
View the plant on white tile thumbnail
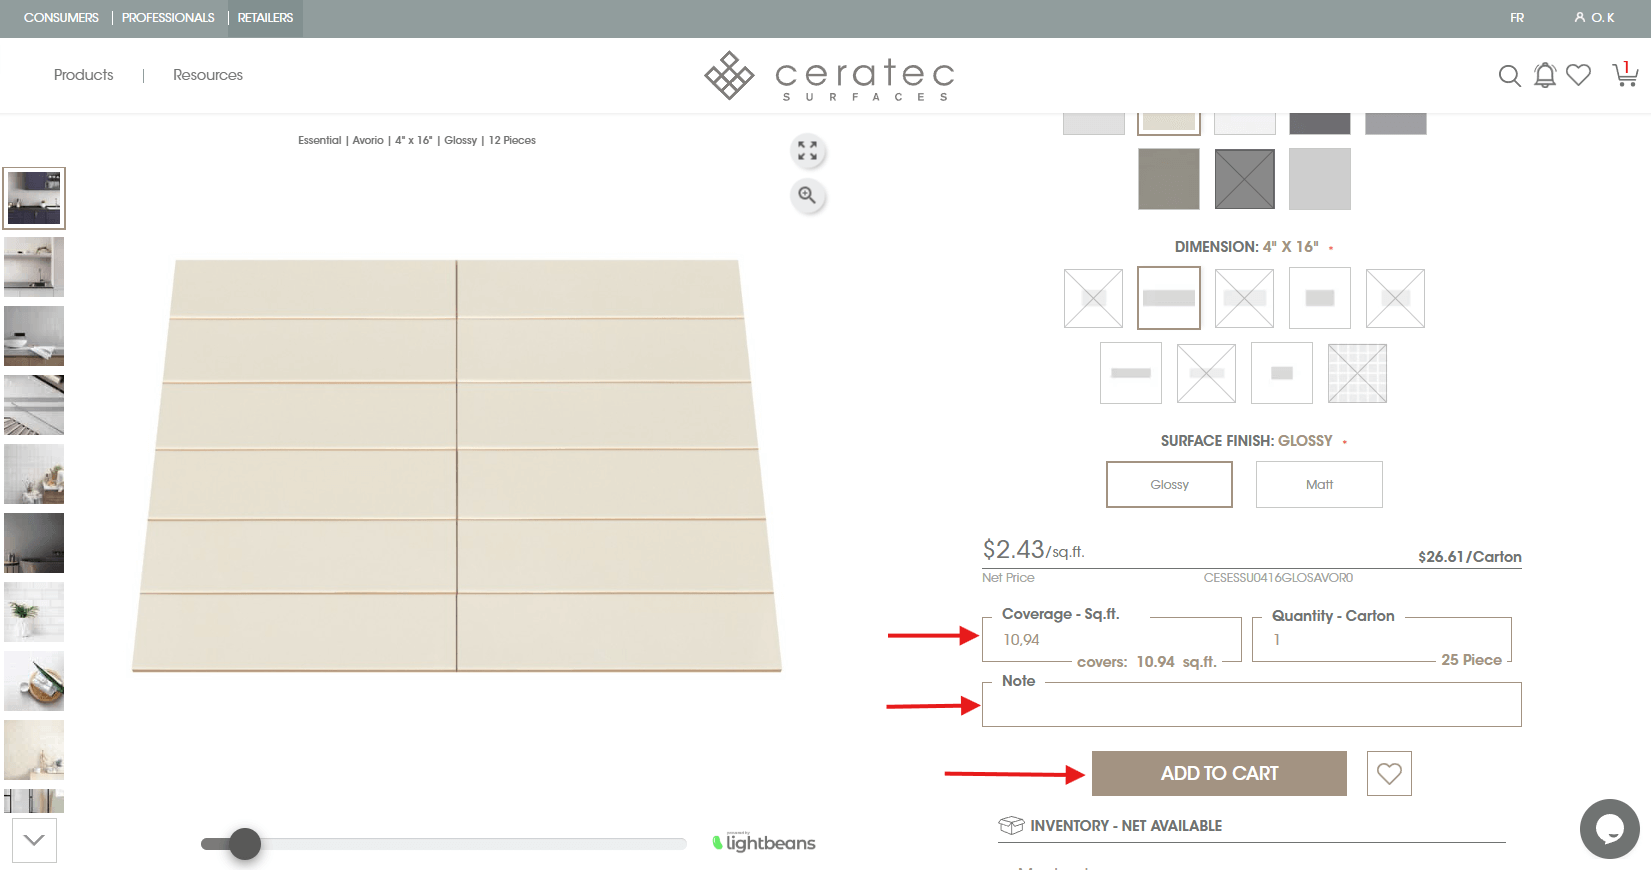(34, 612)
